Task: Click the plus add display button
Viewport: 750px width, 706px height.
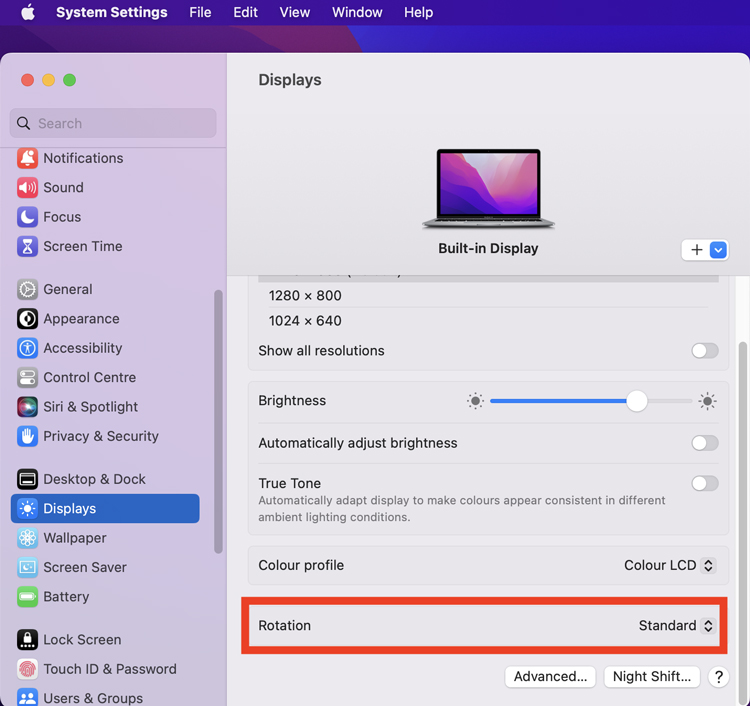Action: pos(696,250)
